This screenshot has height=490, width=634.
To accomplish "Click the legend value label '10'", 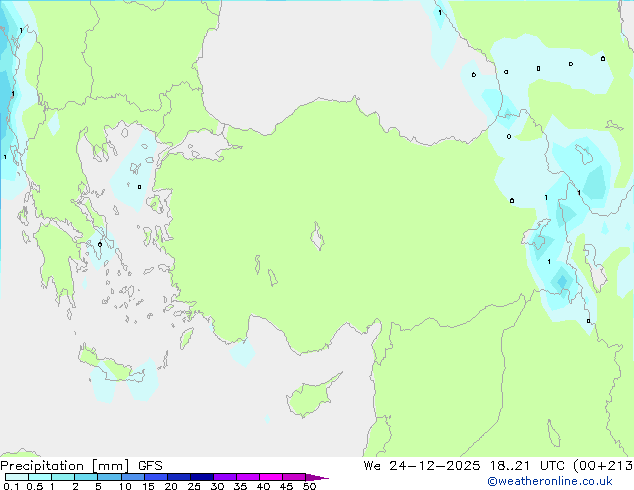I will [125, 486].
